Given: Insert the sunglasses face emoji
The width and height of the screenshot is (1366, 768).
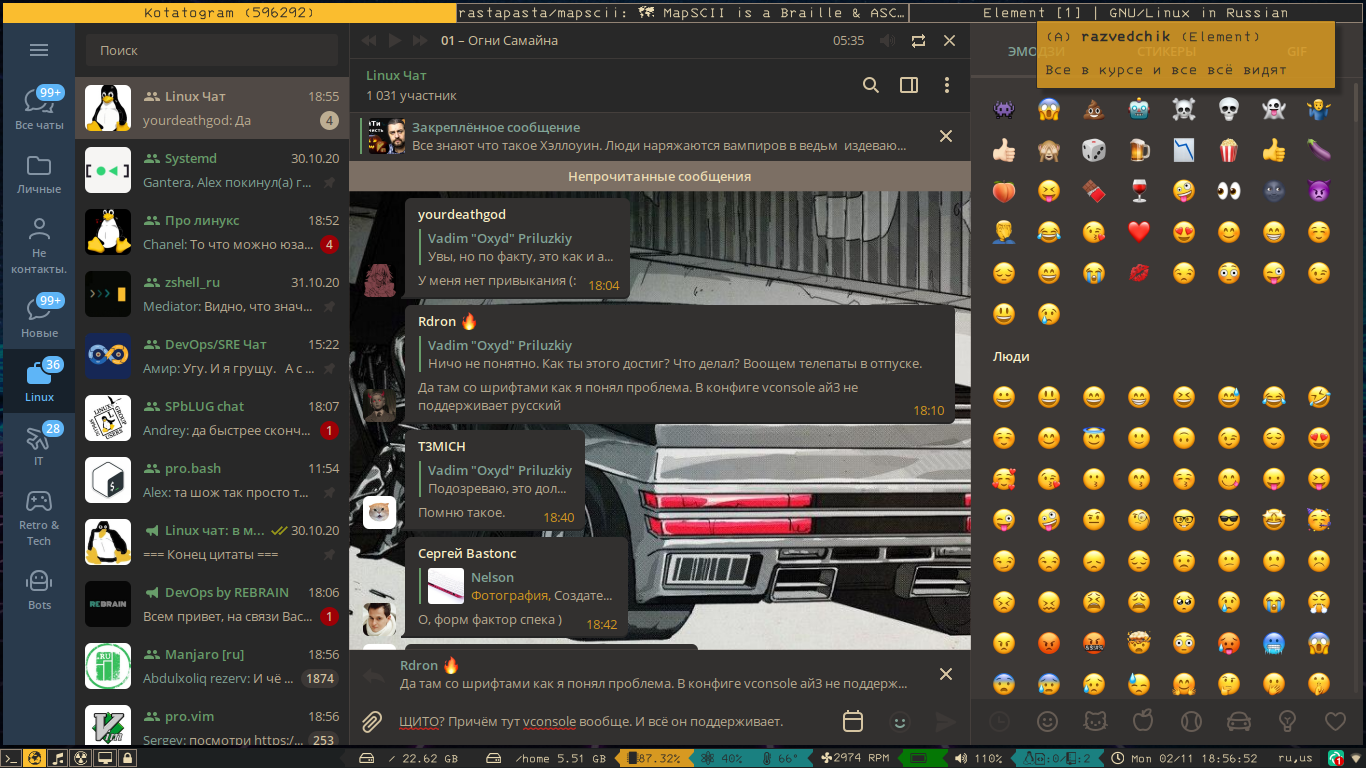Looking at the screenshot, I should [1229, 520].
